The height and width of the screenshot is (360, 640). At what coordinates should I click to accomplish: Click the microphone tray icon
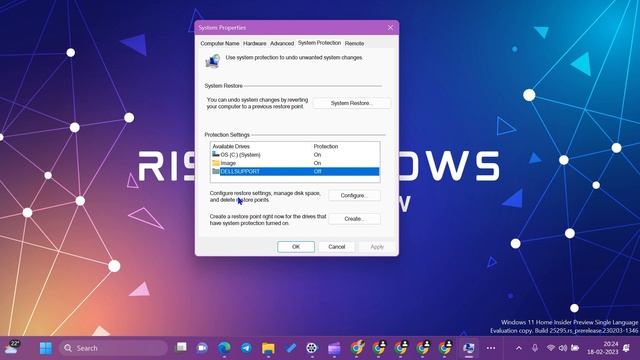point(535,348)
